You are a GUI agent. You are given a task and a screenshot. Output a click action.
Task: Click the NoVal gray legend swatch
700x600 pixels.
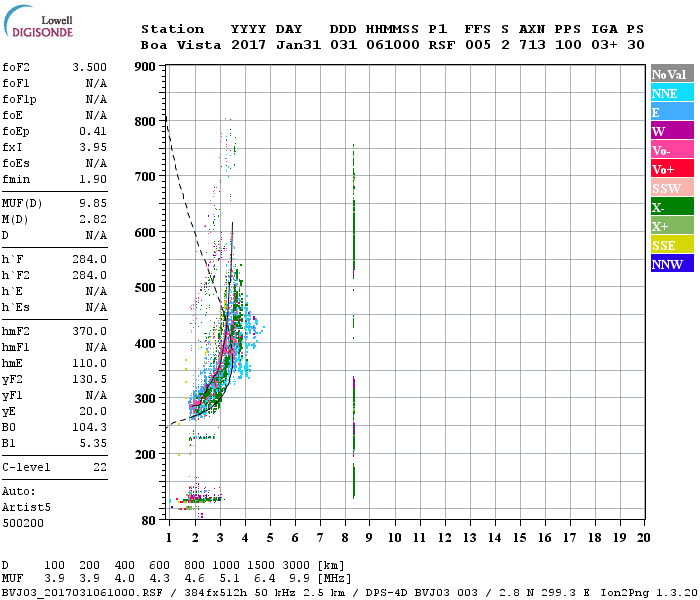[x=672, y=74]
